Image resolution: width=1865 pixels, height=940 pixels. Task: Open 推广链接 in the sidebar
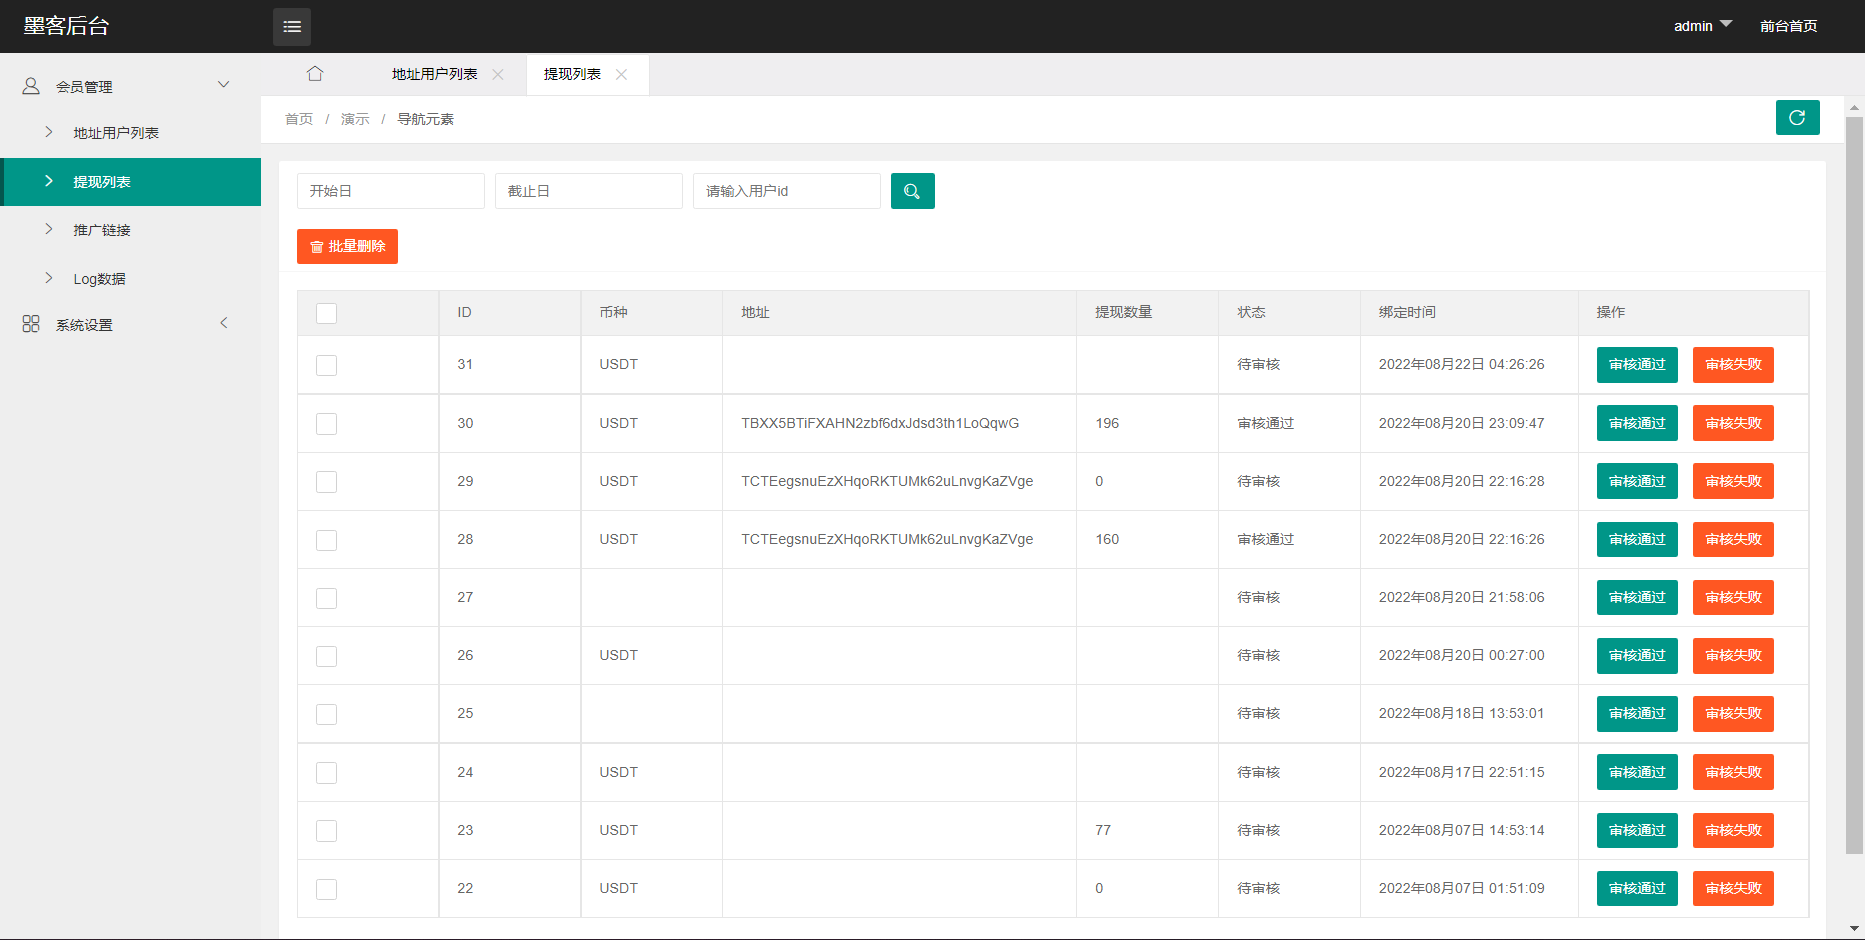click(130, 230)
